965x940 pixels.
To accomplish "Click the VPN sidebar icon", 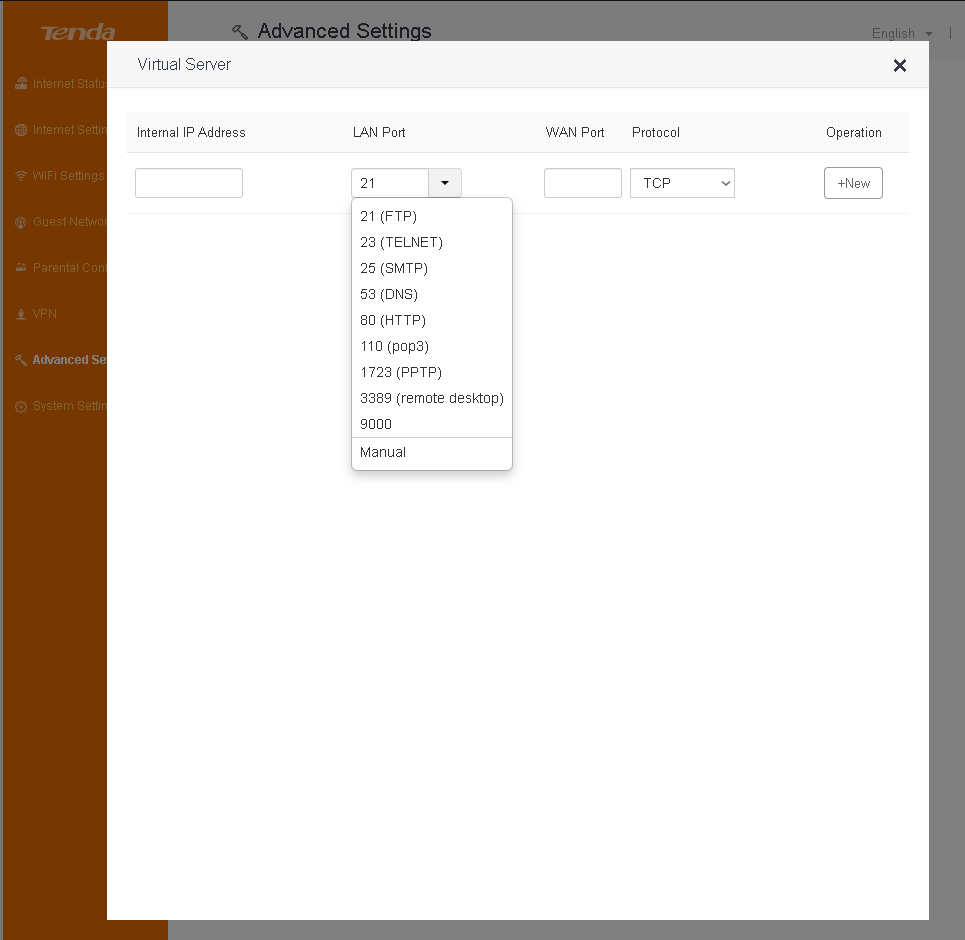I will point(21,314).
